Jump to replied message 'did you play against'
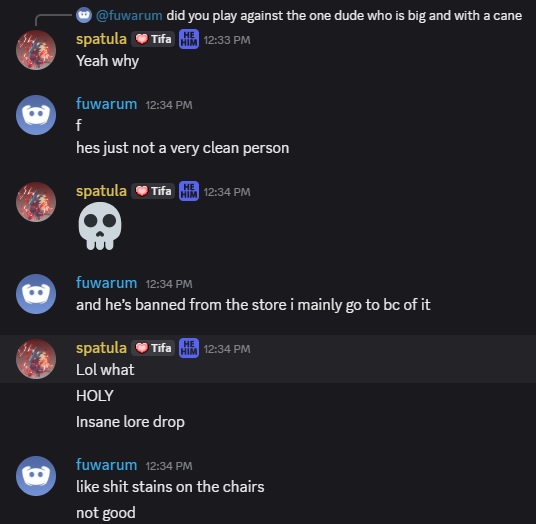536x524 pixels. tap(344, 15)
